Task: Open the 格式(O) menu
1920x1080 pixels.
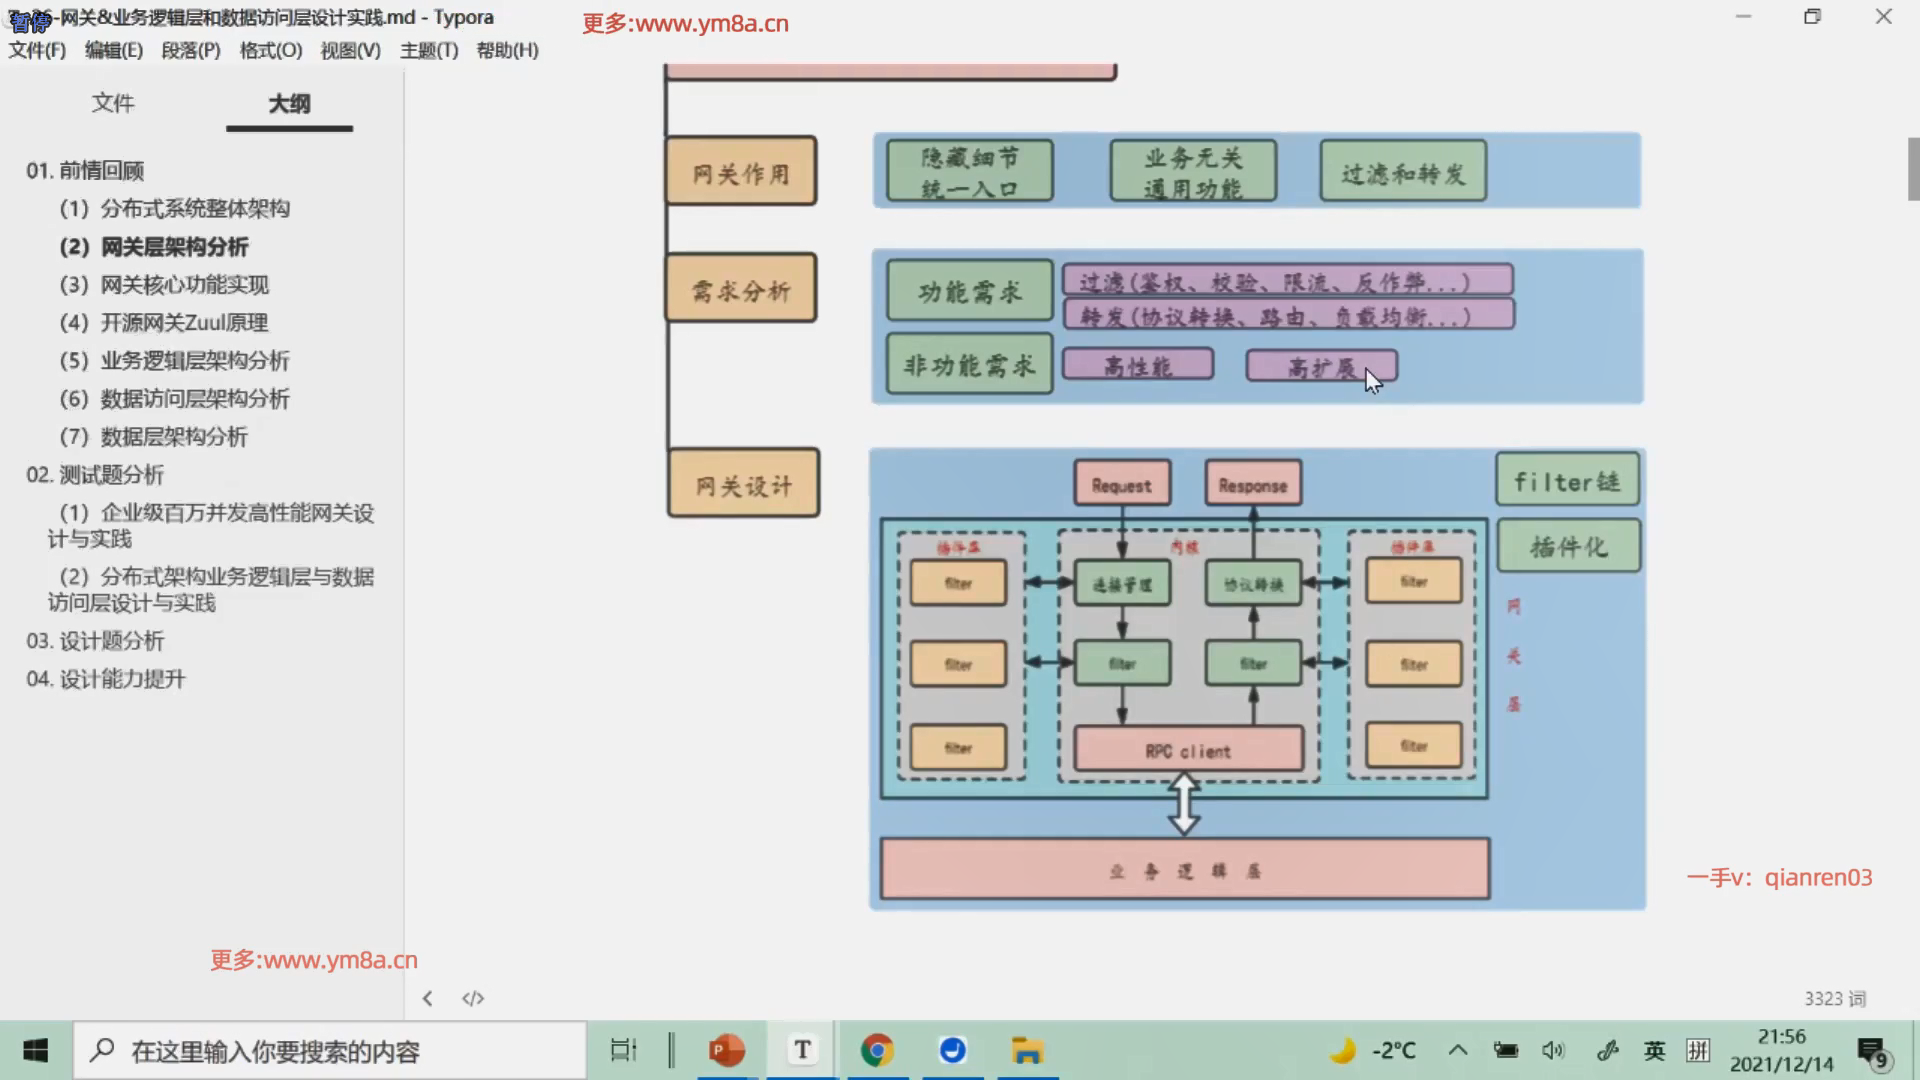Action: coord(271,50)
